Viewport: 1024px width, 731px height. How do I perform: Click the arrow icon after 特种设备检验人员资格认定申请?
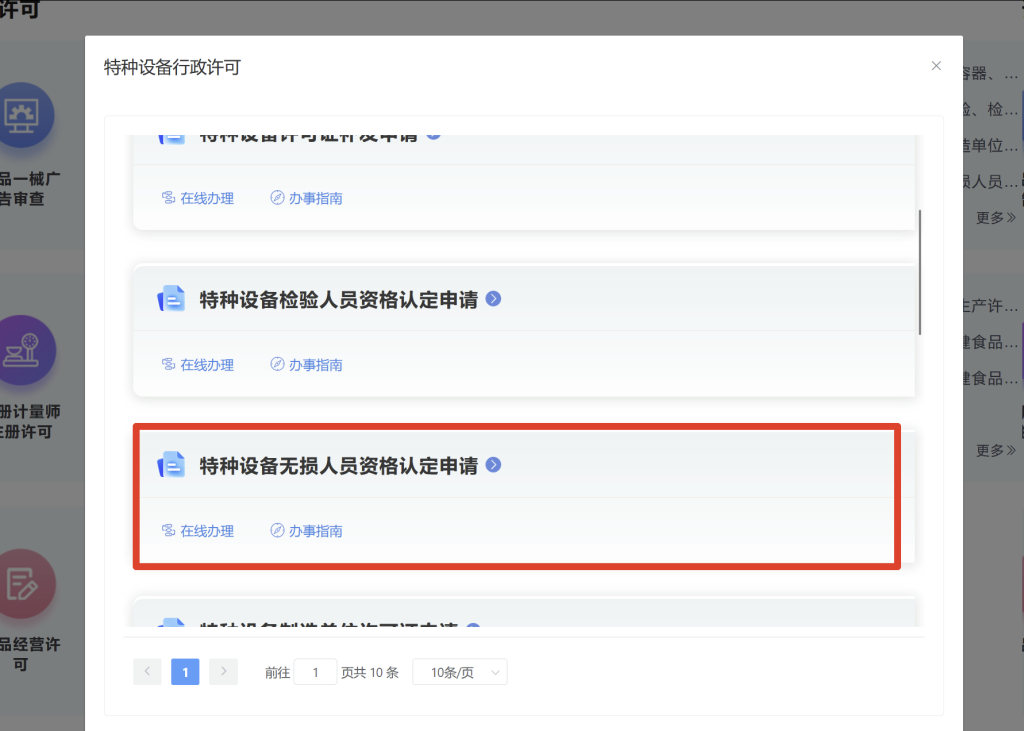[494, 299]
